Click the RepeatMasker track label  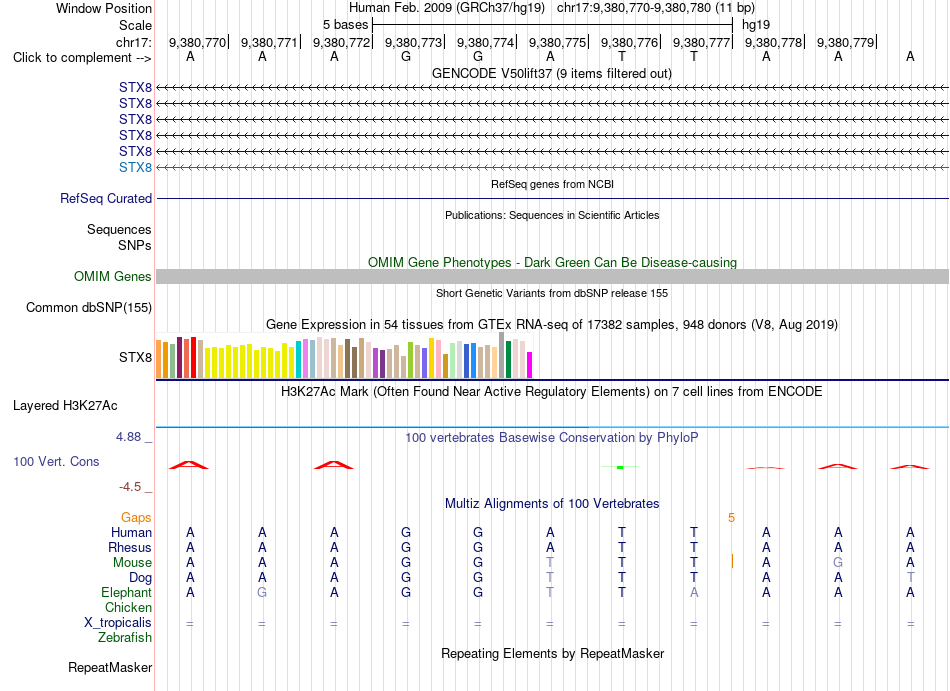pyautogui.click(x=110, y=668)
